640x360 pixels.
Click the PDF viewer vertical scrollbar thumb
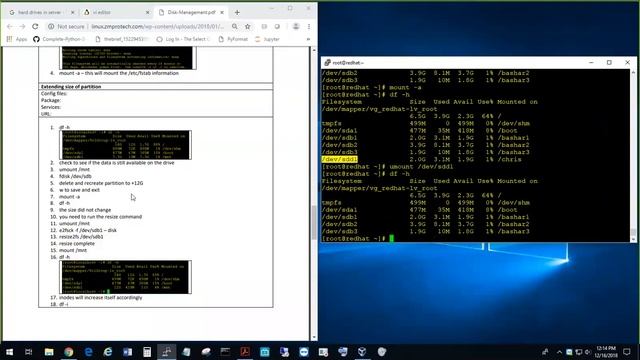click(x=314, y=222)
